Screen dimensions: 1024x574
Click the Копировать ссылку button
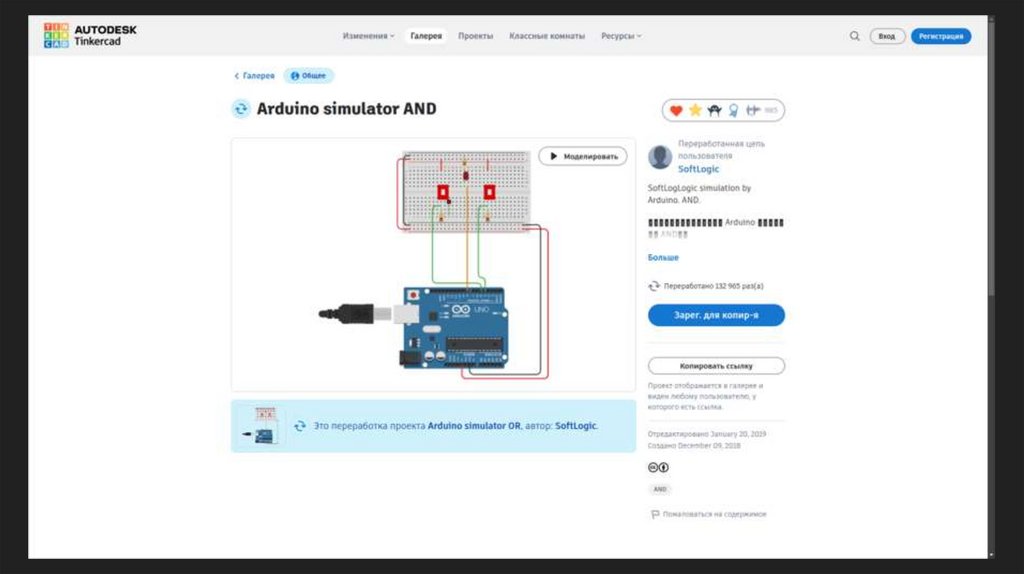[x=716, y=366]
